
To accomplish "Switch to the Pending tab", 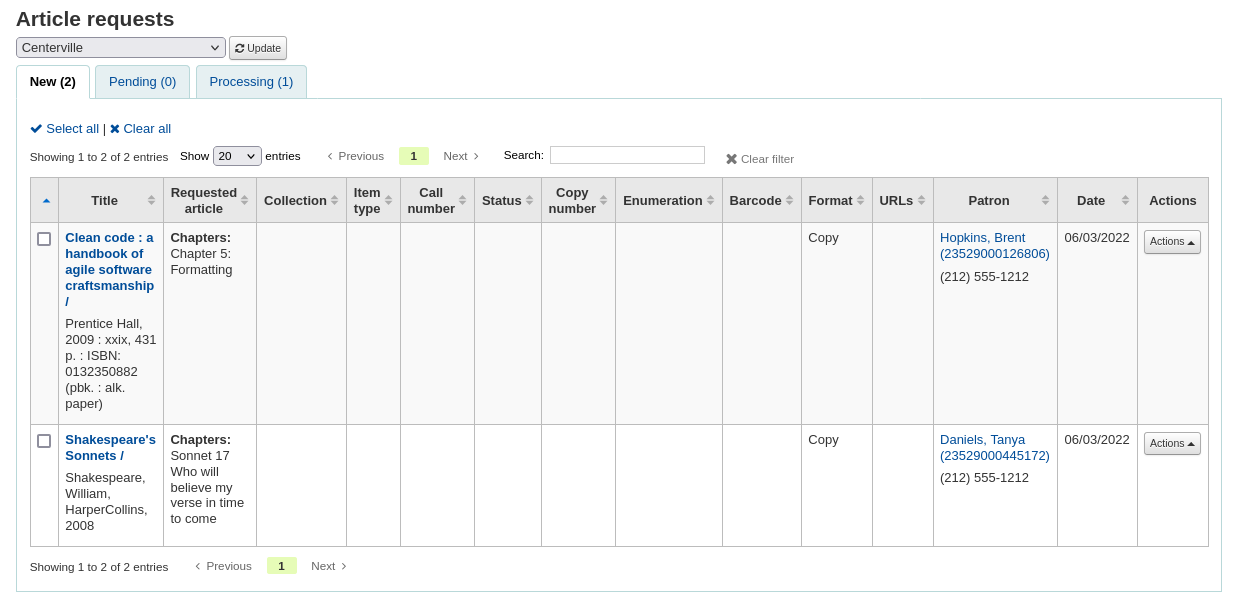I will click(142, 81).
